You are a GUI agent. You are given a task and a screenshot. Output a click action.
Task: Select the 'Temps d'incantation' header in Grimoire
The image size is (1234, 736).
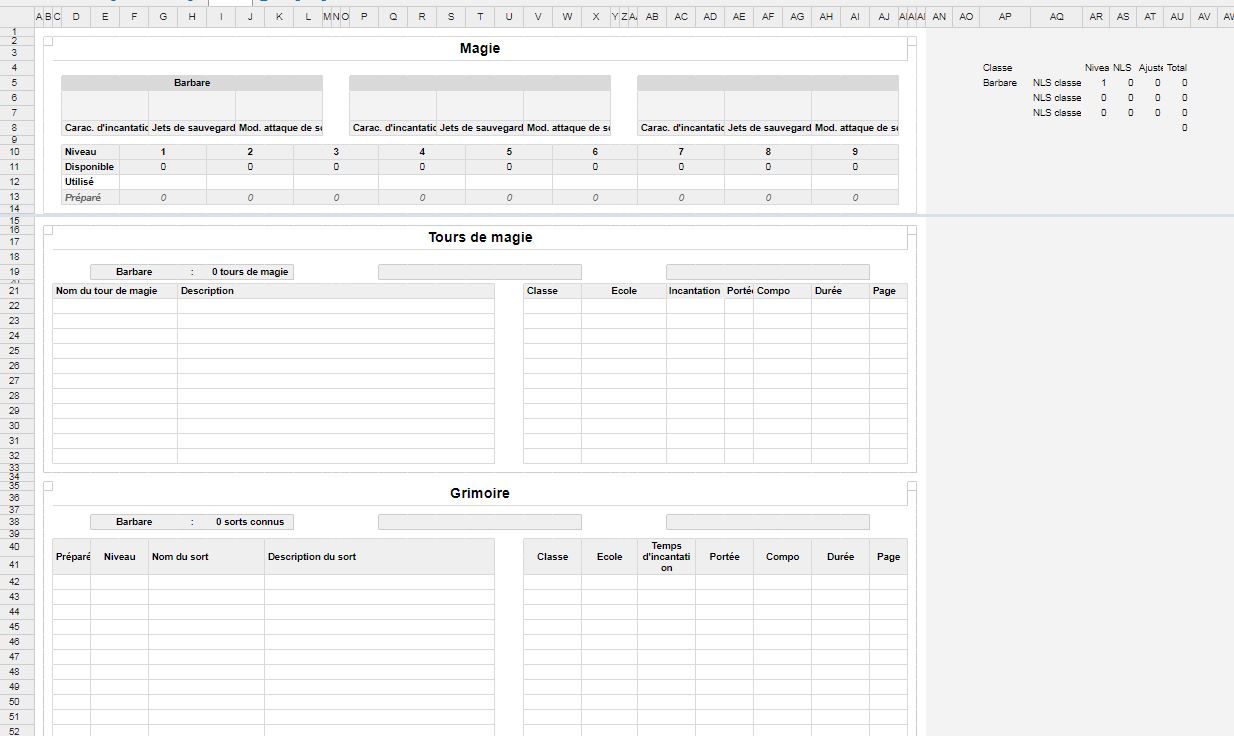click(666, 557)
